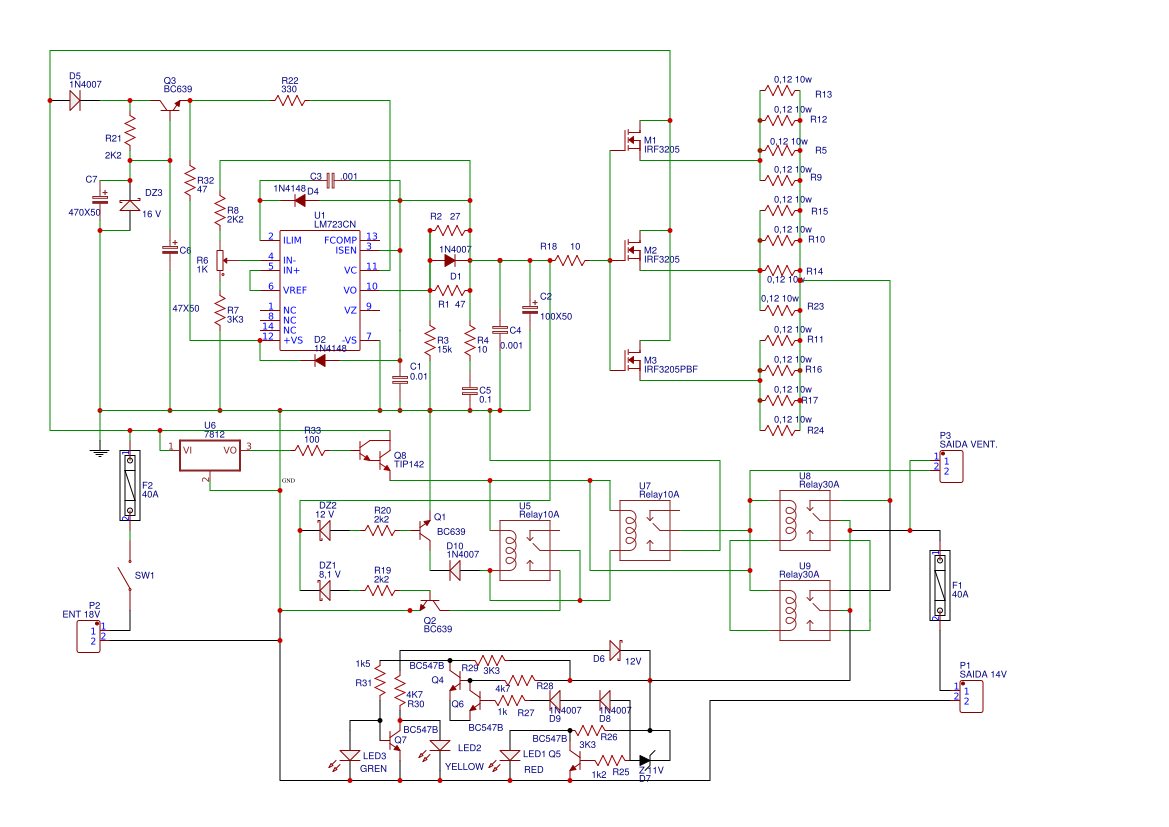Screen dimensions: 1169x827
Task: Select the 'IRF3205PBF' label text
Action: click(670, 370)
